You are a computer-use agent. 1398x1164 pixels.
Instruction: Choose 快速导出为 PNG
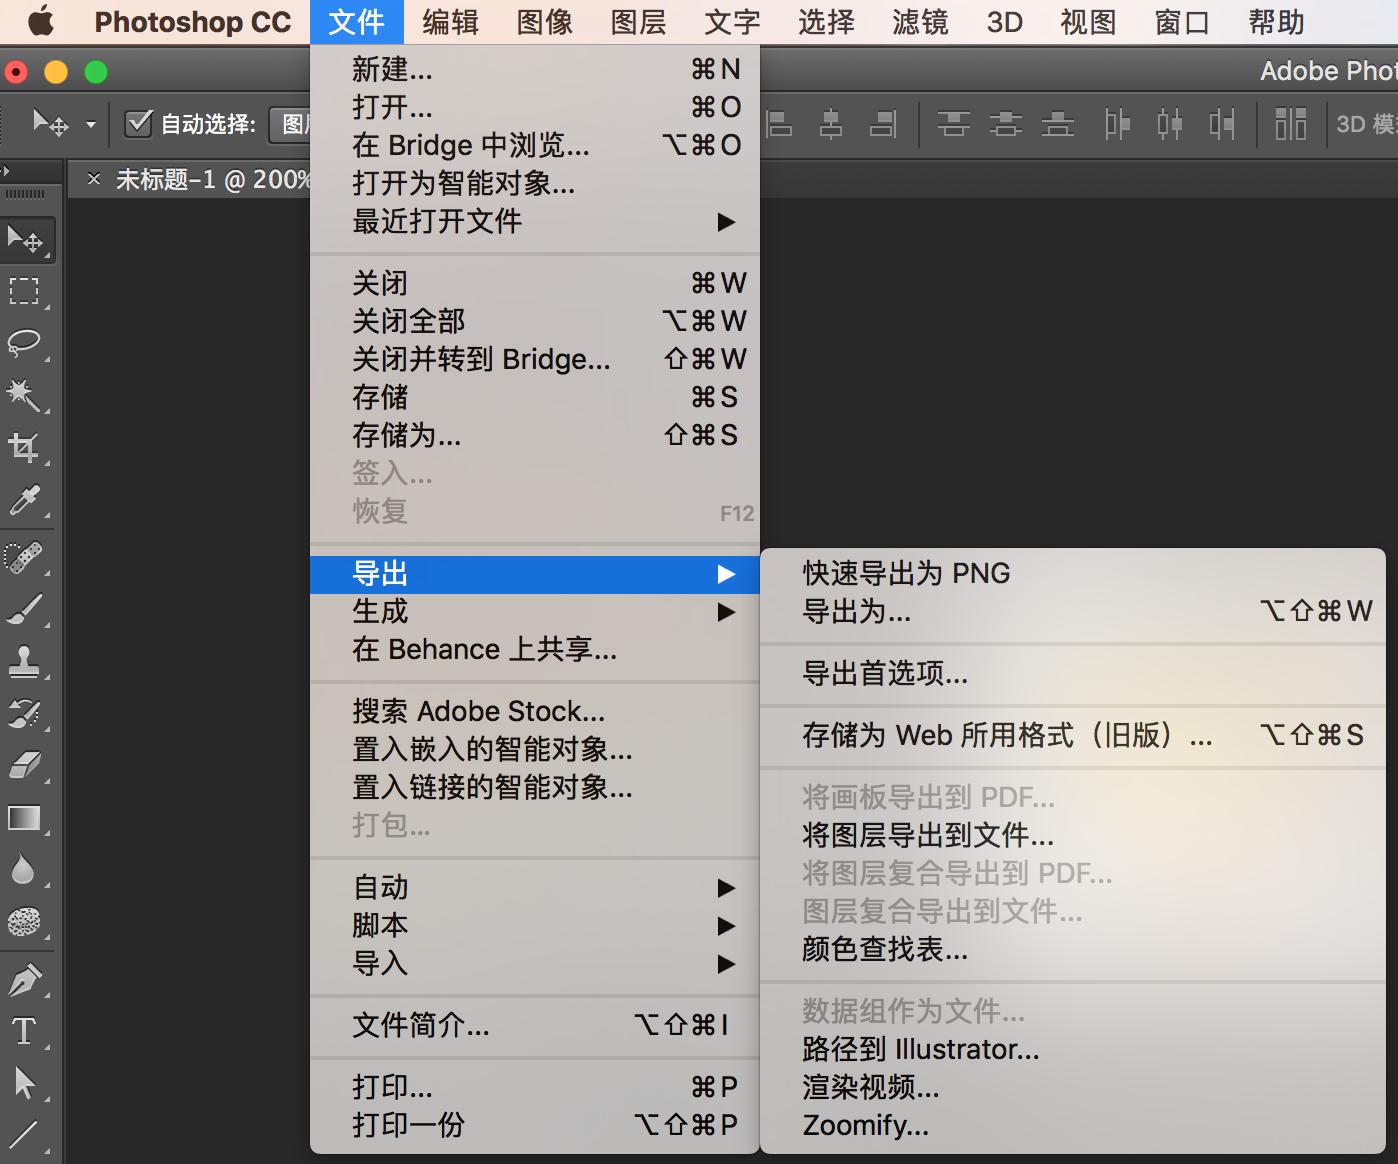click(x=903, y=573)
